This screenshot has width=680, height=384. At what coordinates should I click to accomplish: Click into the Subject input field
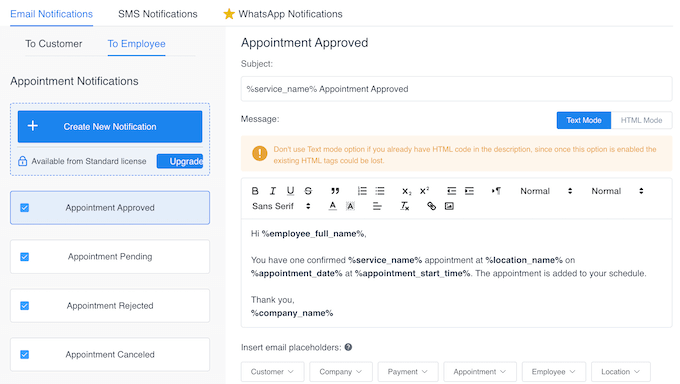456,89
